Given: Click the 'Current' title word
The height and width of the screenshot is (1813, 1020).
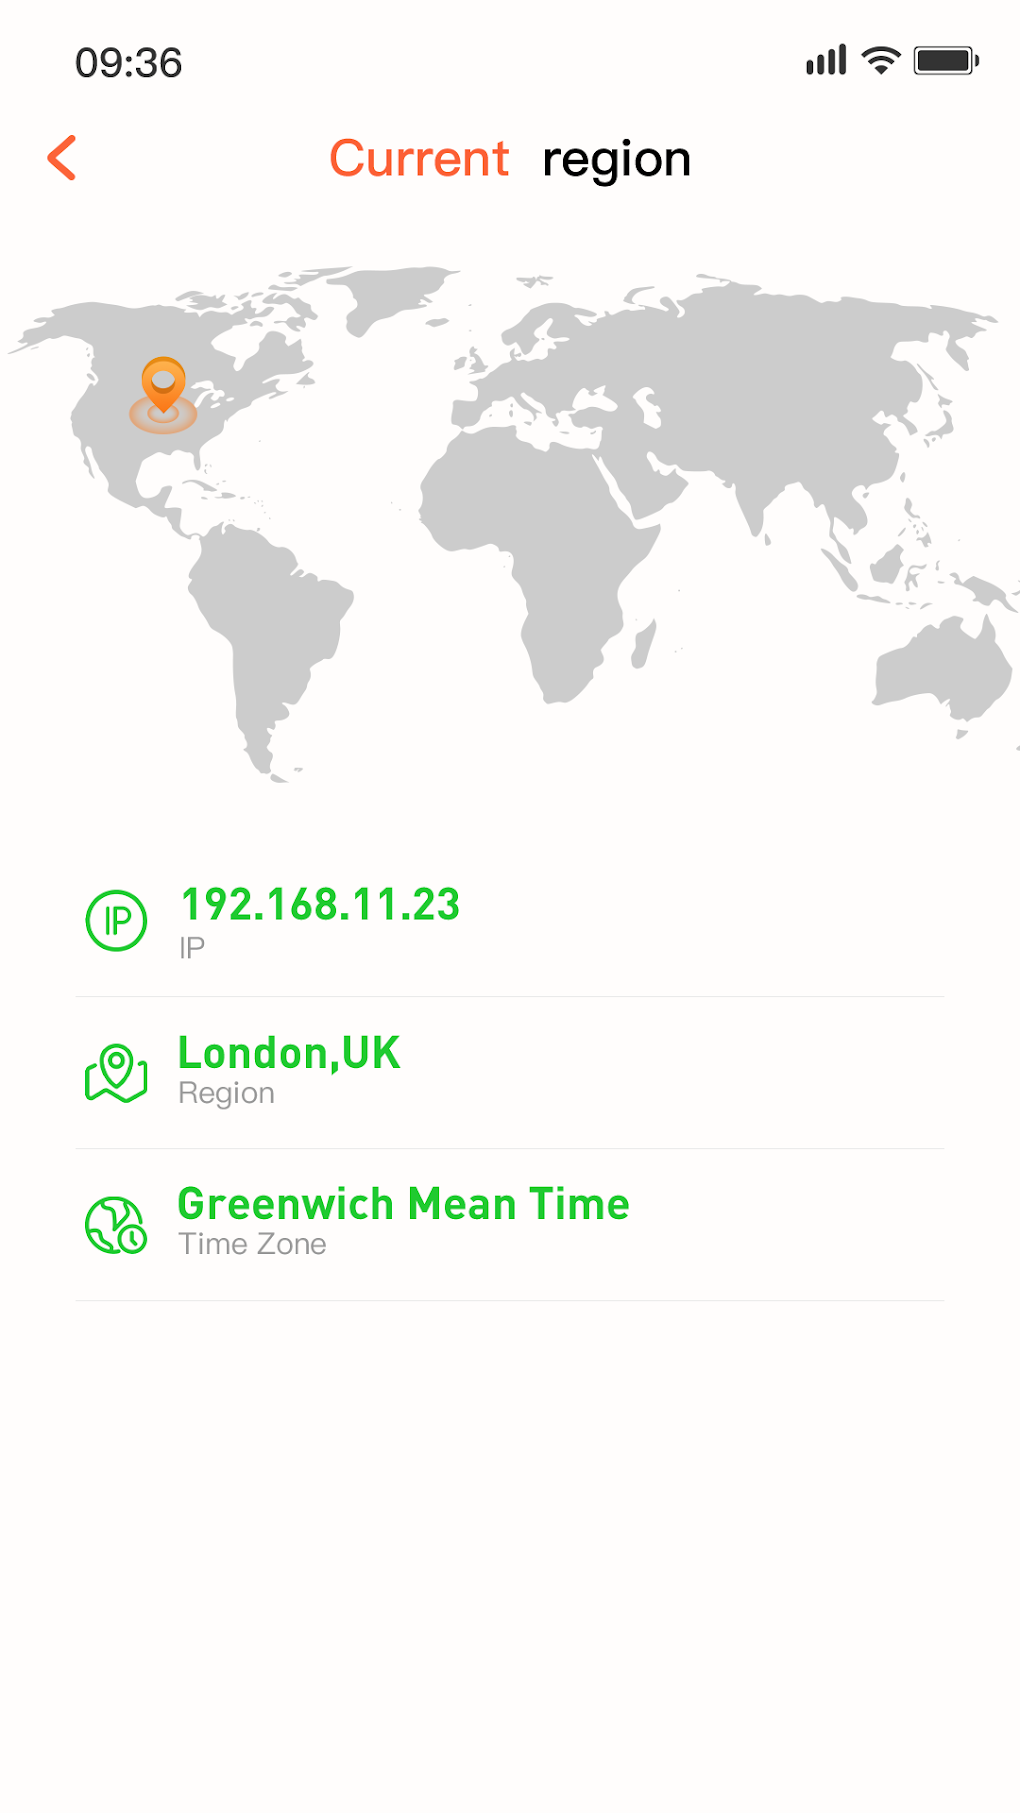Looking at the screenshot, I should coord(419,159).
